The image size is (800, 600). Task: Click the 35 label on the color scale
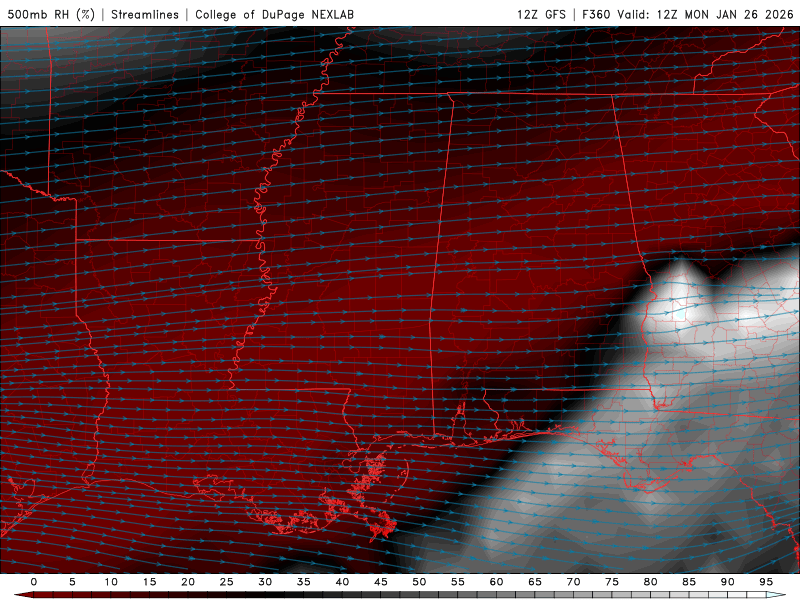[x=304, y=582]
